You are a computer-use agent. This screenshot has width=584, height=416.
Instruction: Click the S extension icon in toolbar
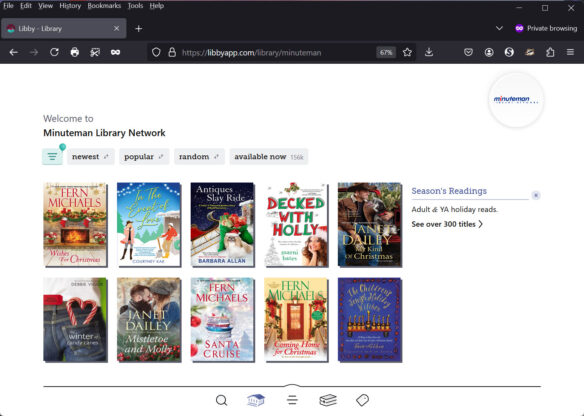coord(509,53)
